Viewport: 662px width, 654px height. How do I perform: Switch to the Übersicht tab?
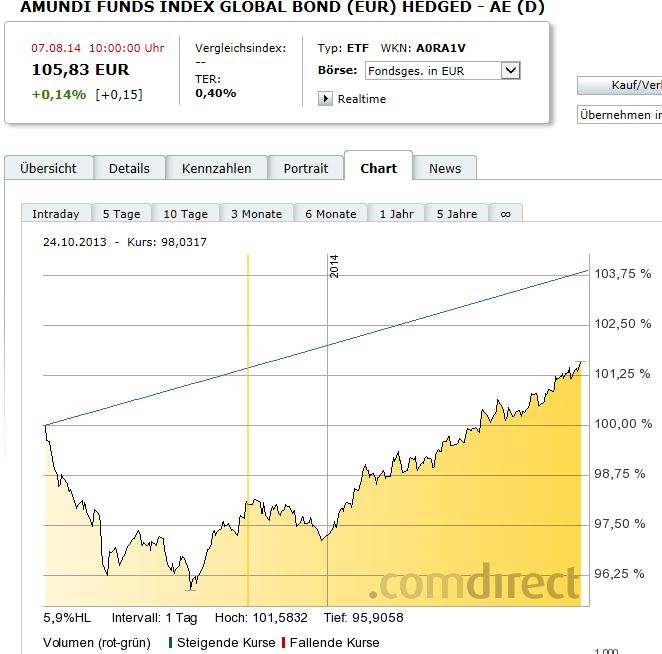[48, 168]
